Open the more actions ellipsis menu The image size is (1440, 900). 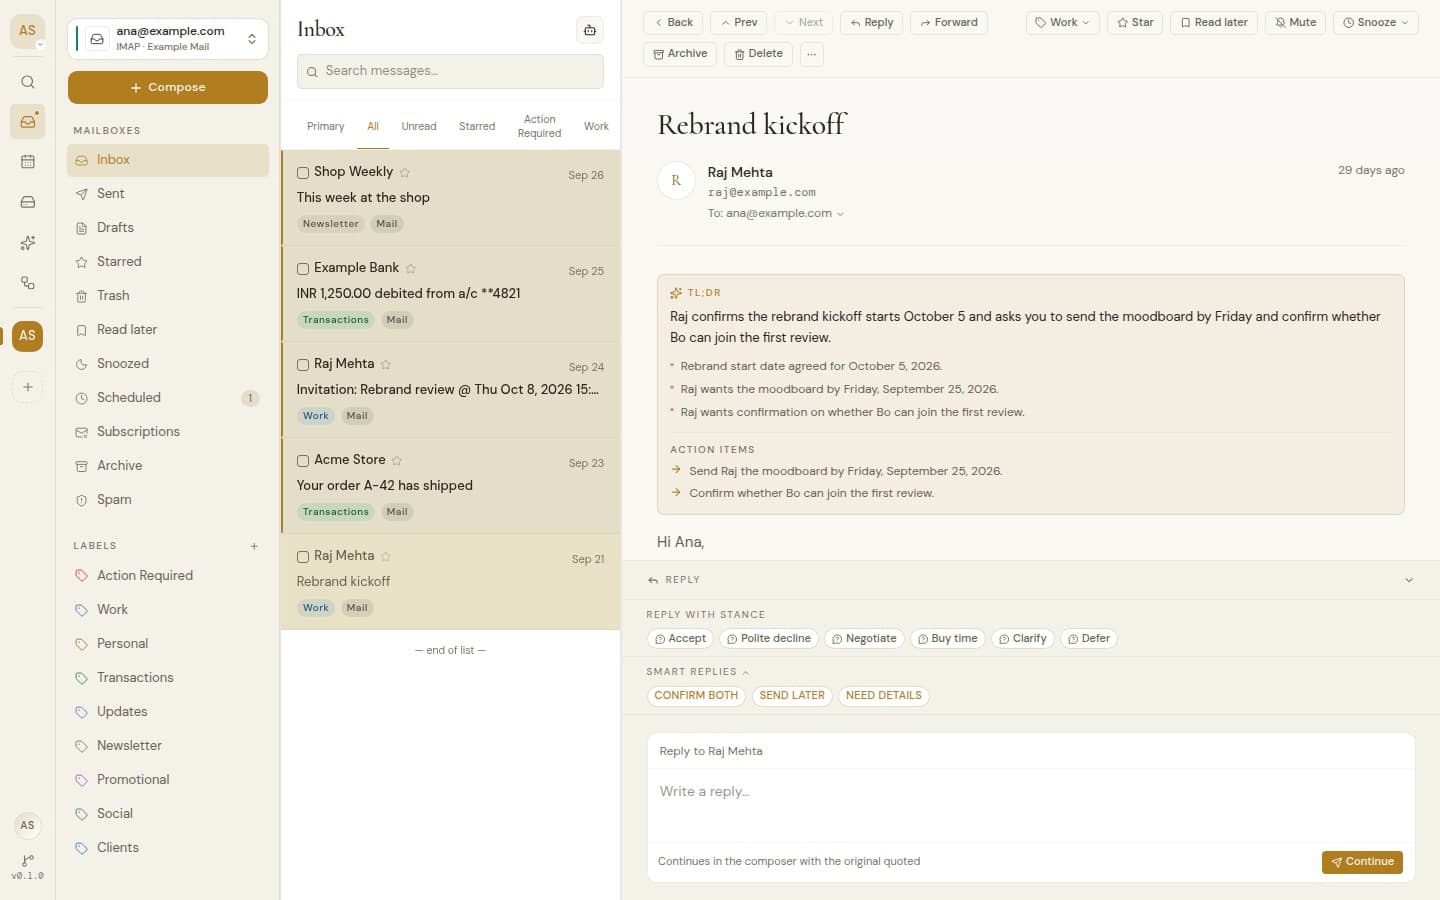[x=812, y=54]
